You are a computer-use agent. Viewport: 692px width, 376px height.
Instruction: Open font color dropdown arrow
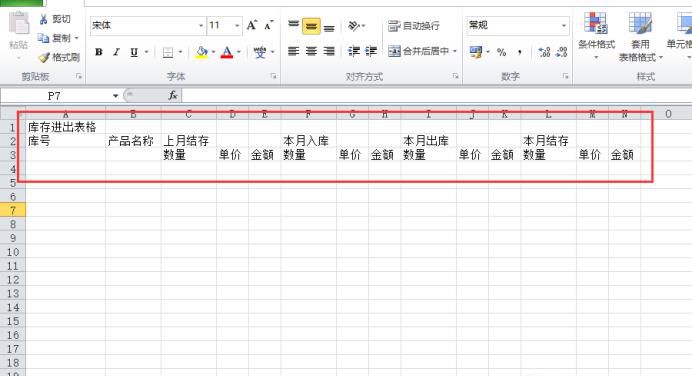point(239,52)
